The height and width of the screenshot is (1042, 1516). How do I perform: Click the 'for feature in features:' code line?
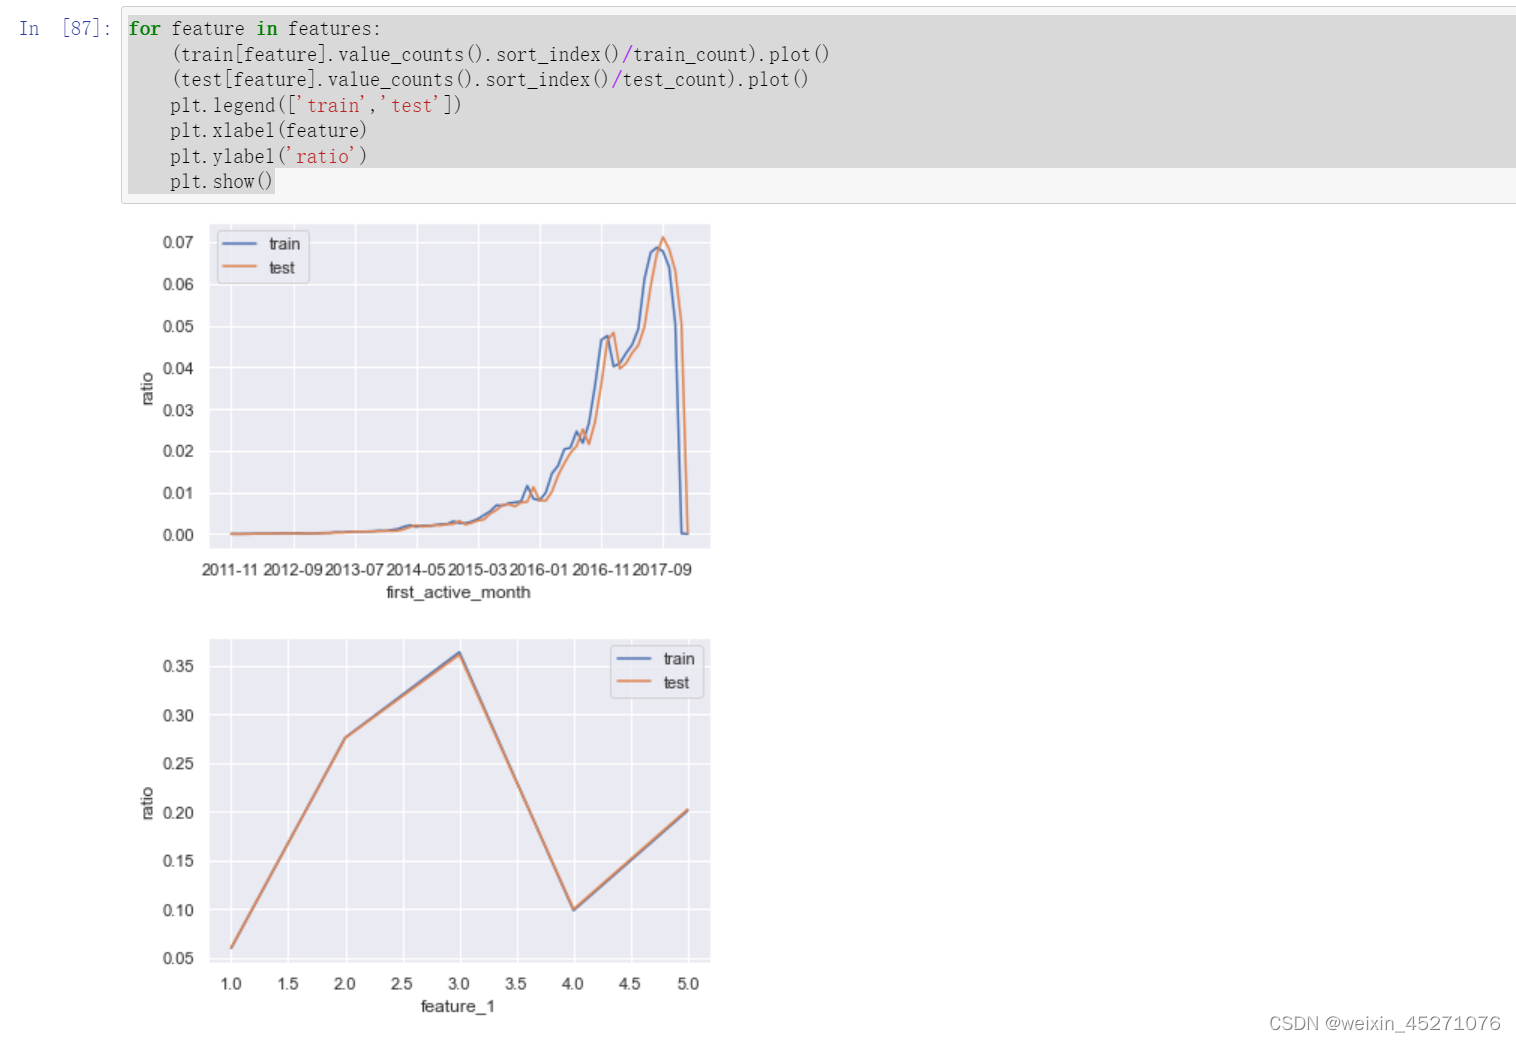(x=254, y=29)
